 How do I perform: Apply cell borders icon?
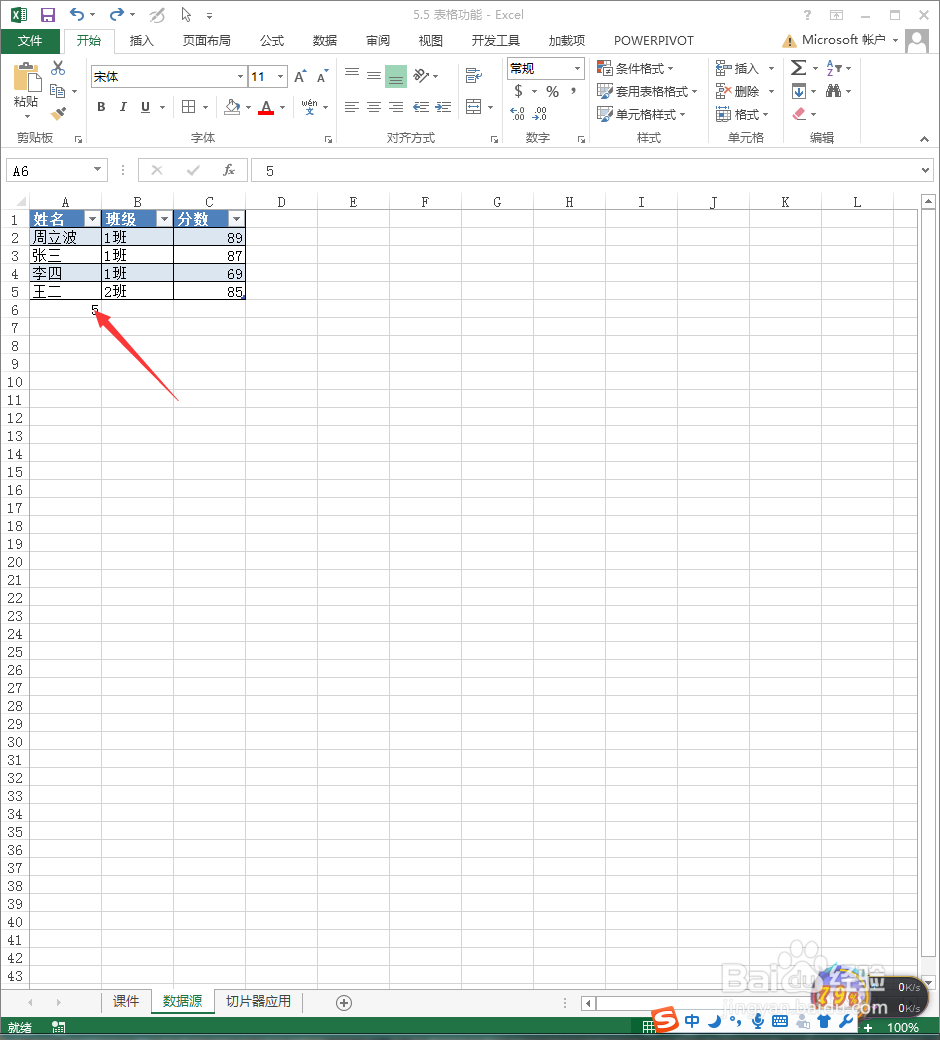(189, 107)
